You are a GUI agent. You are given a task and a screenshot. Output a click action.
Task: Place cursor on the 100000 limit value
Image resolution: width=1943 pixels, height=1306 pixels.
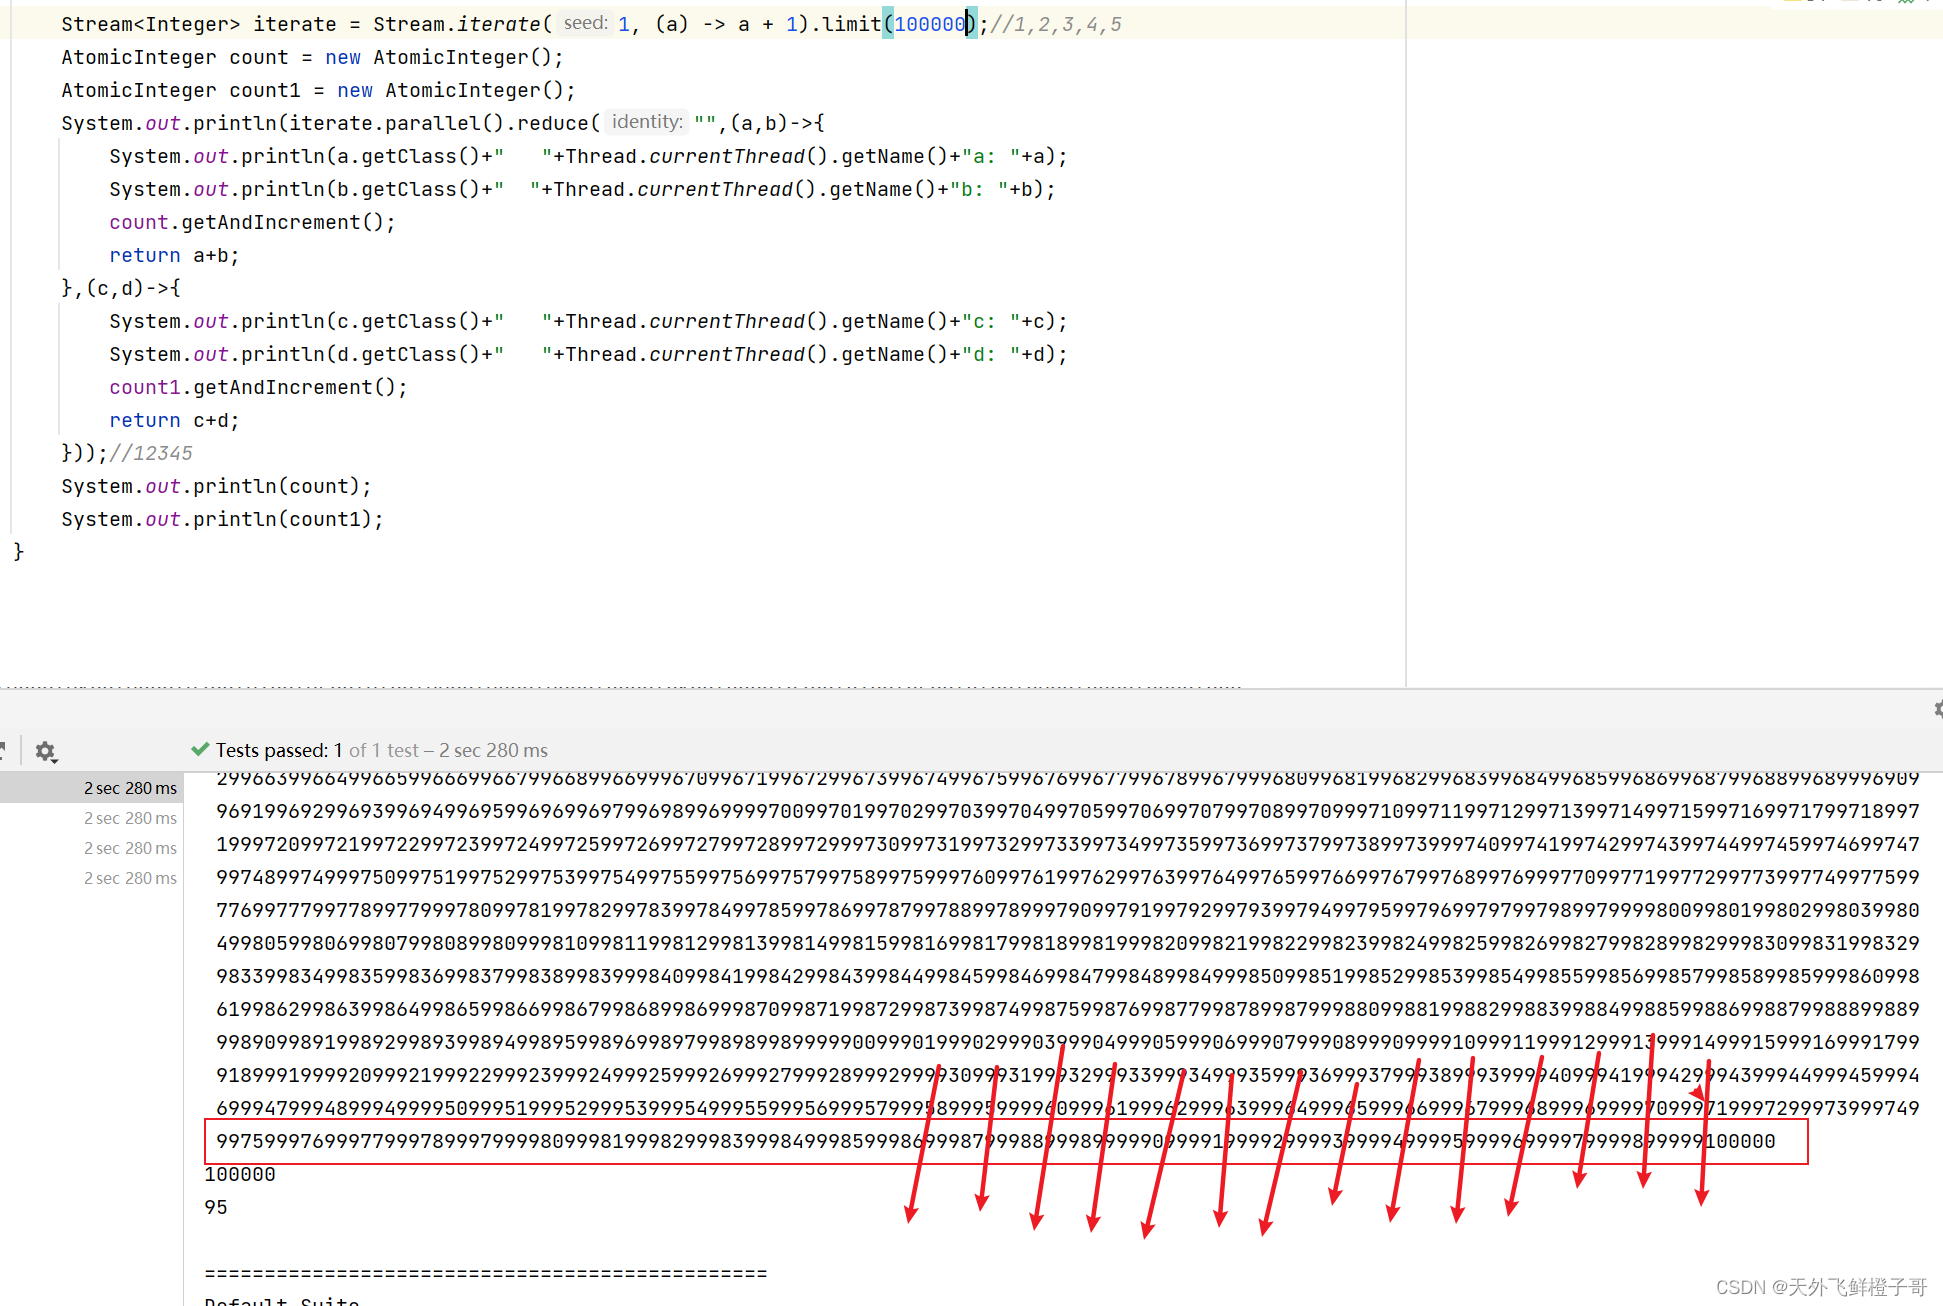click(x=929, y=24)
